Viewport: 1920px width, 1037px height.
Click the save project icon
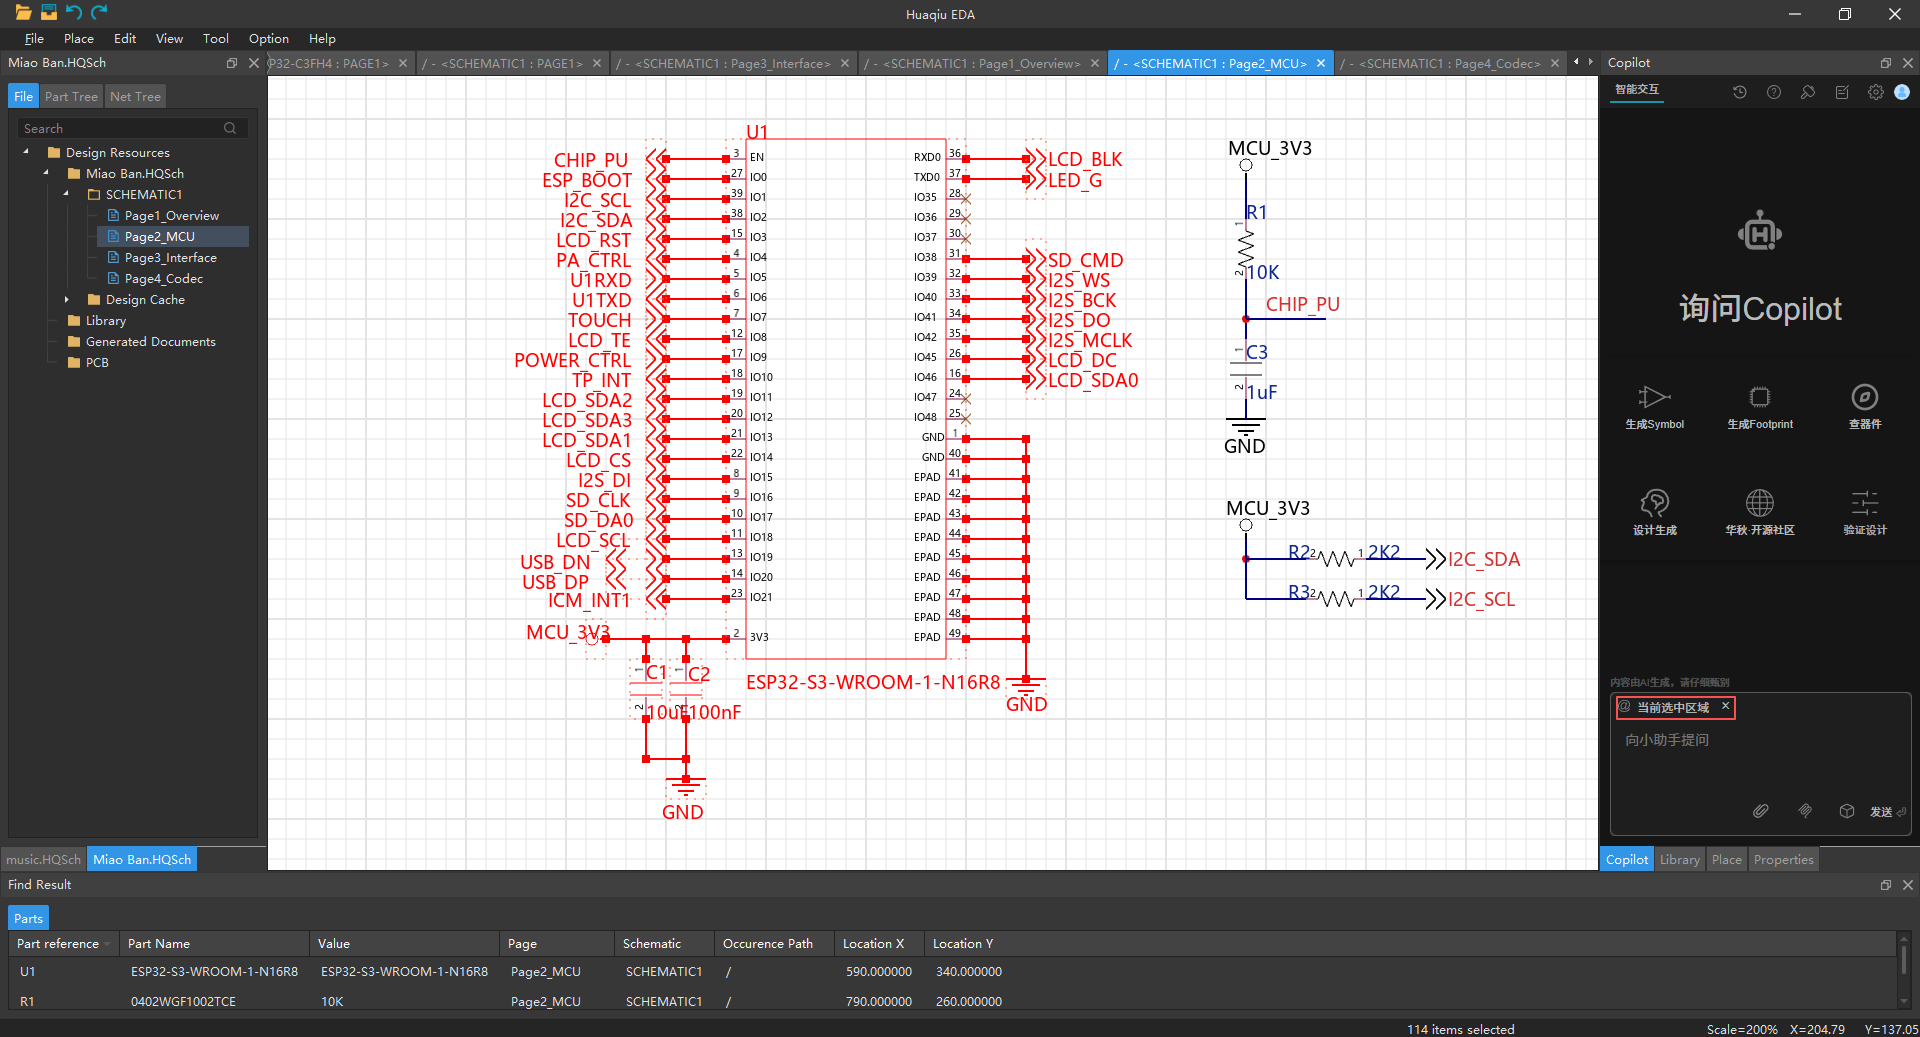click(x=48, y=12)
